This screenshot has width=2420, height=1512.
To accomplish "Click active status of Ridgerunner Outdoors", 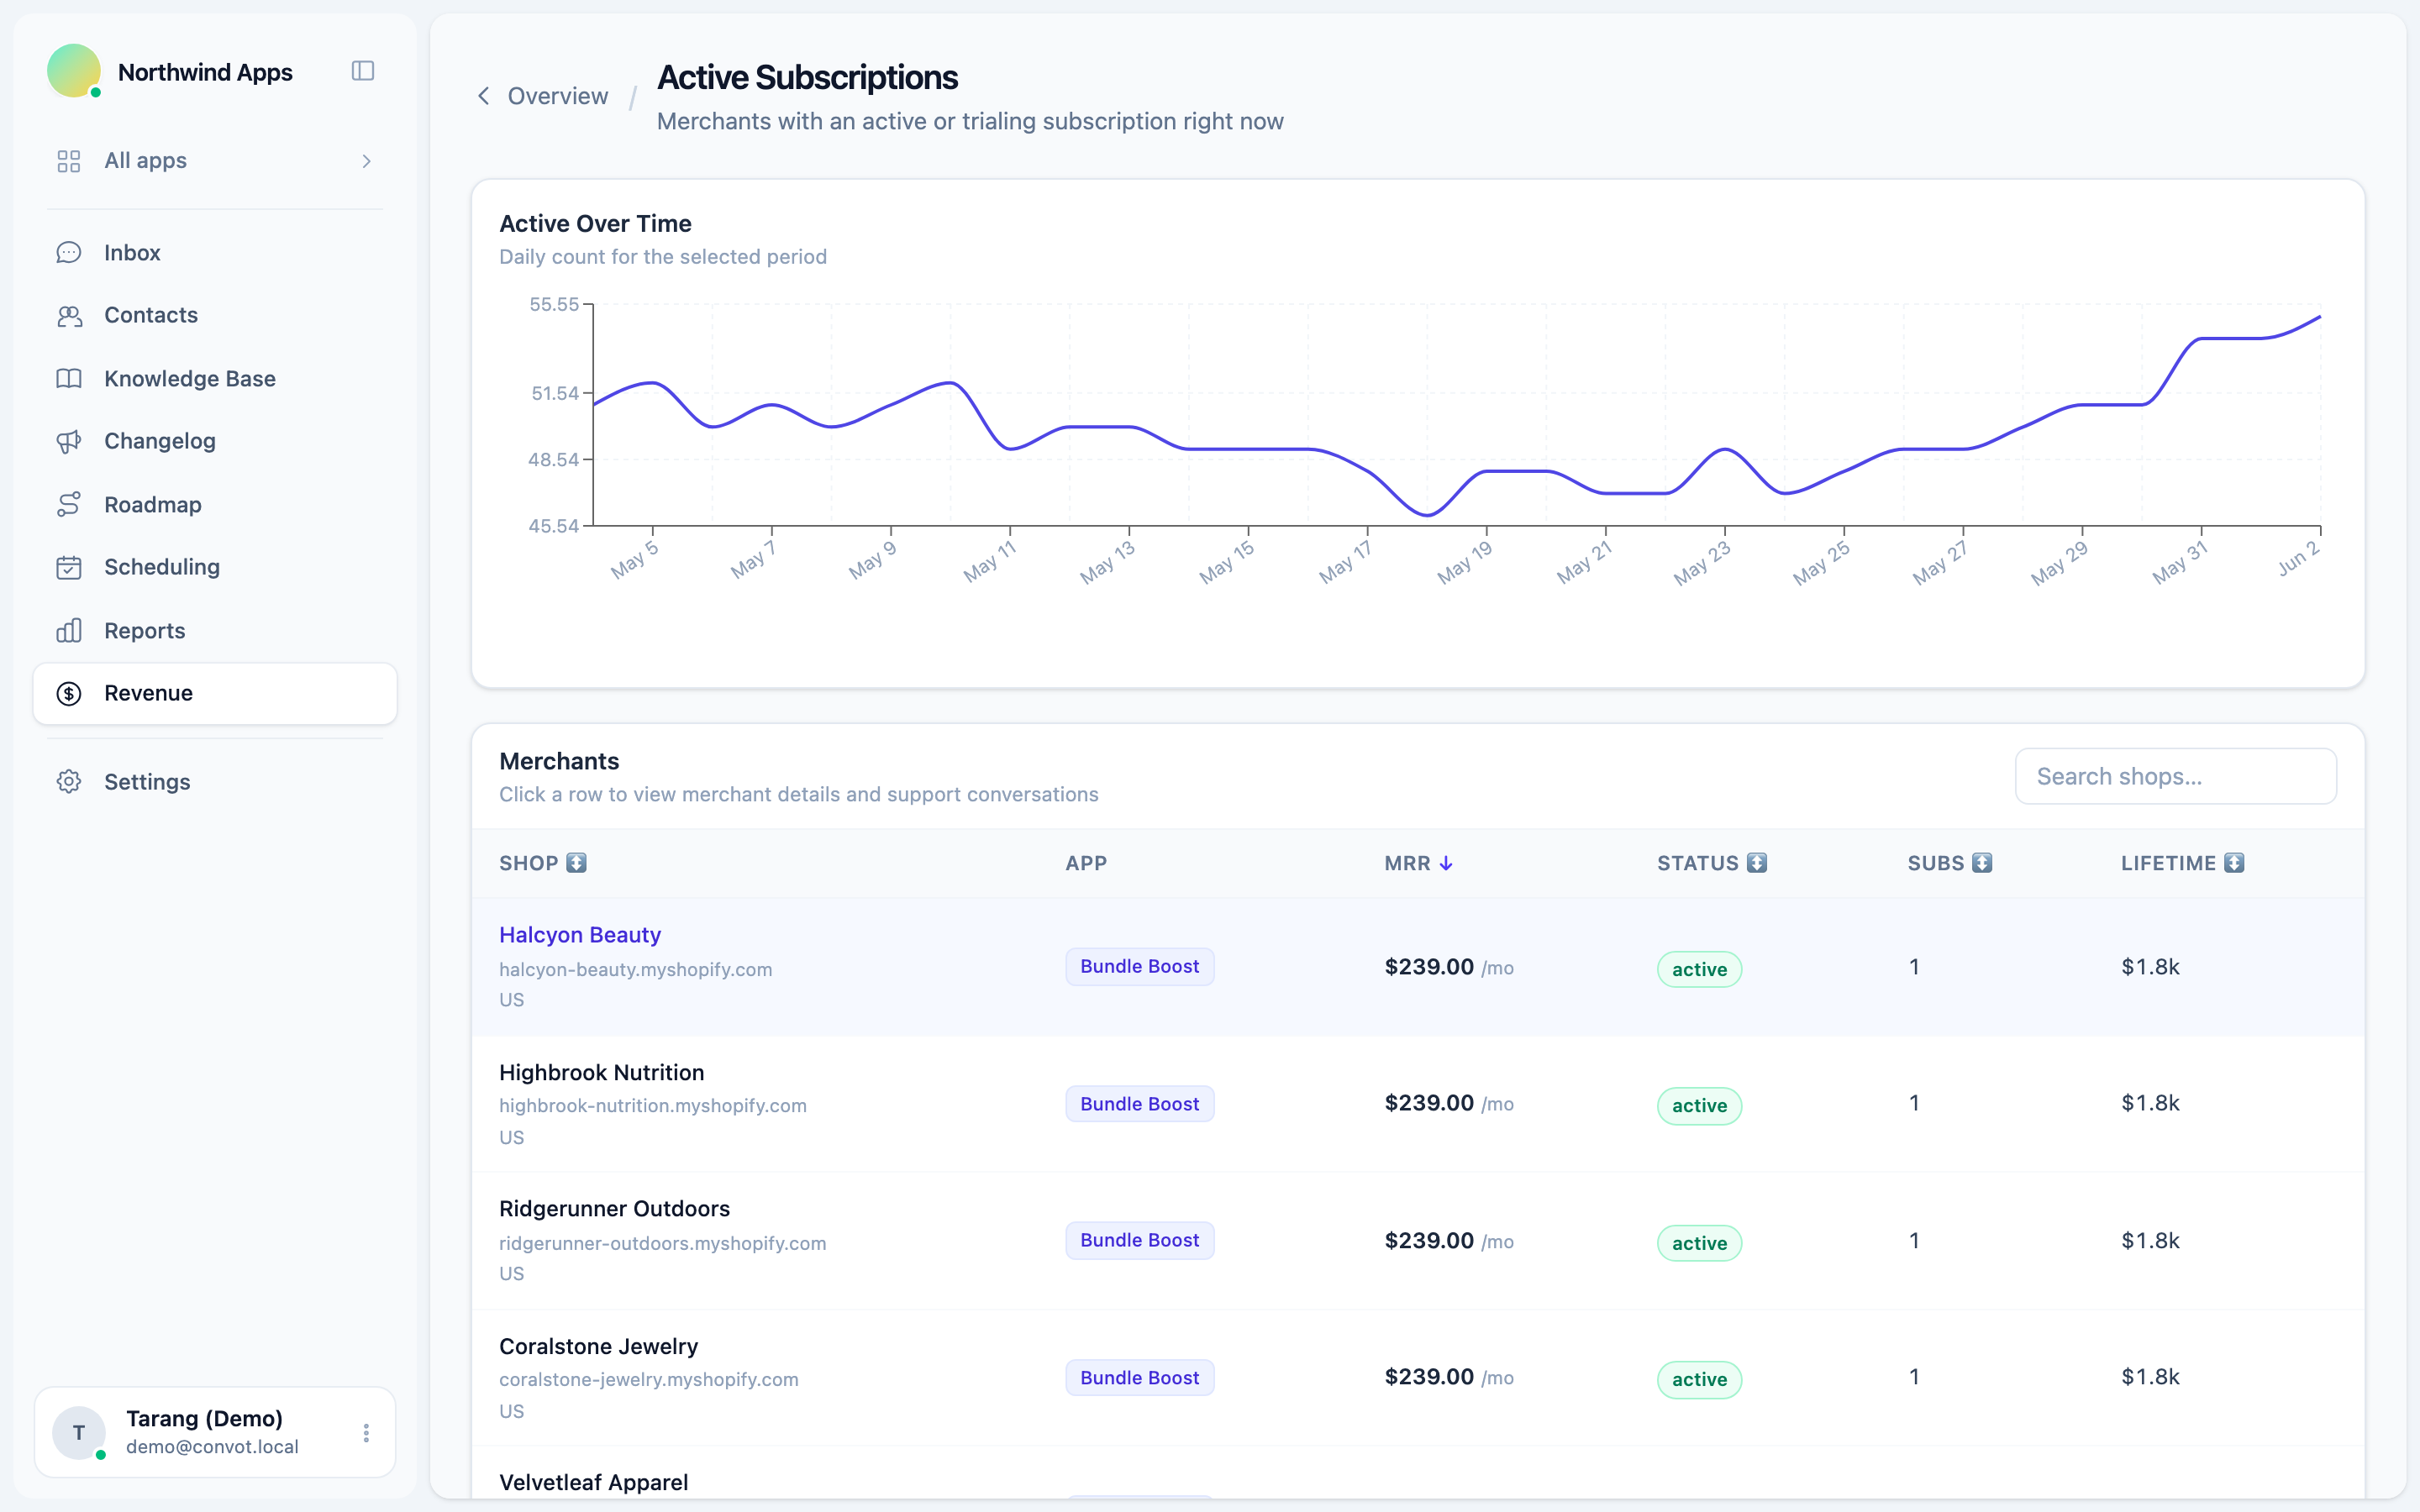I will pos(1699,1244).
